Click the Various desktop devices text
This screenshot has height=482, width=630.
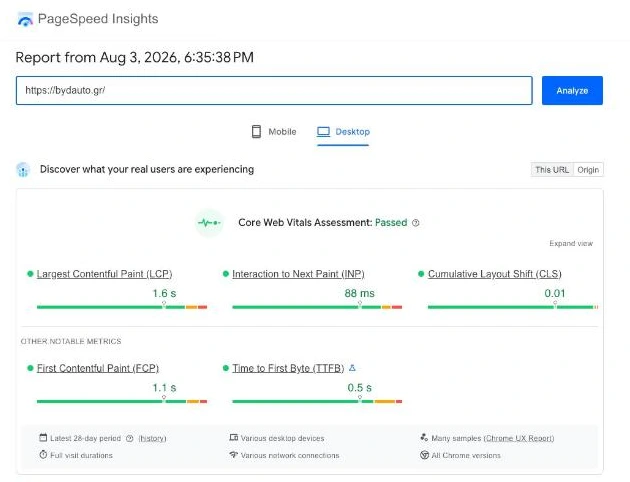pyautogui.click(x=282, y=438)
